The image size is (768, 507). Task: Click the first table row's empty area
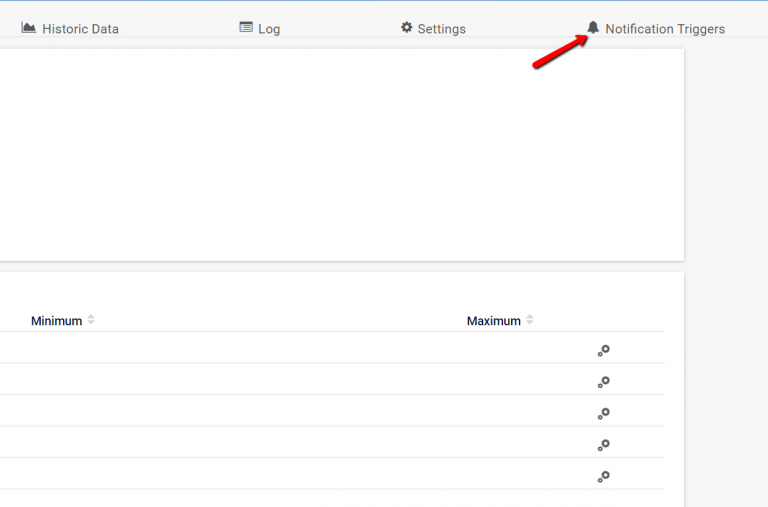[x=300, y=348]
